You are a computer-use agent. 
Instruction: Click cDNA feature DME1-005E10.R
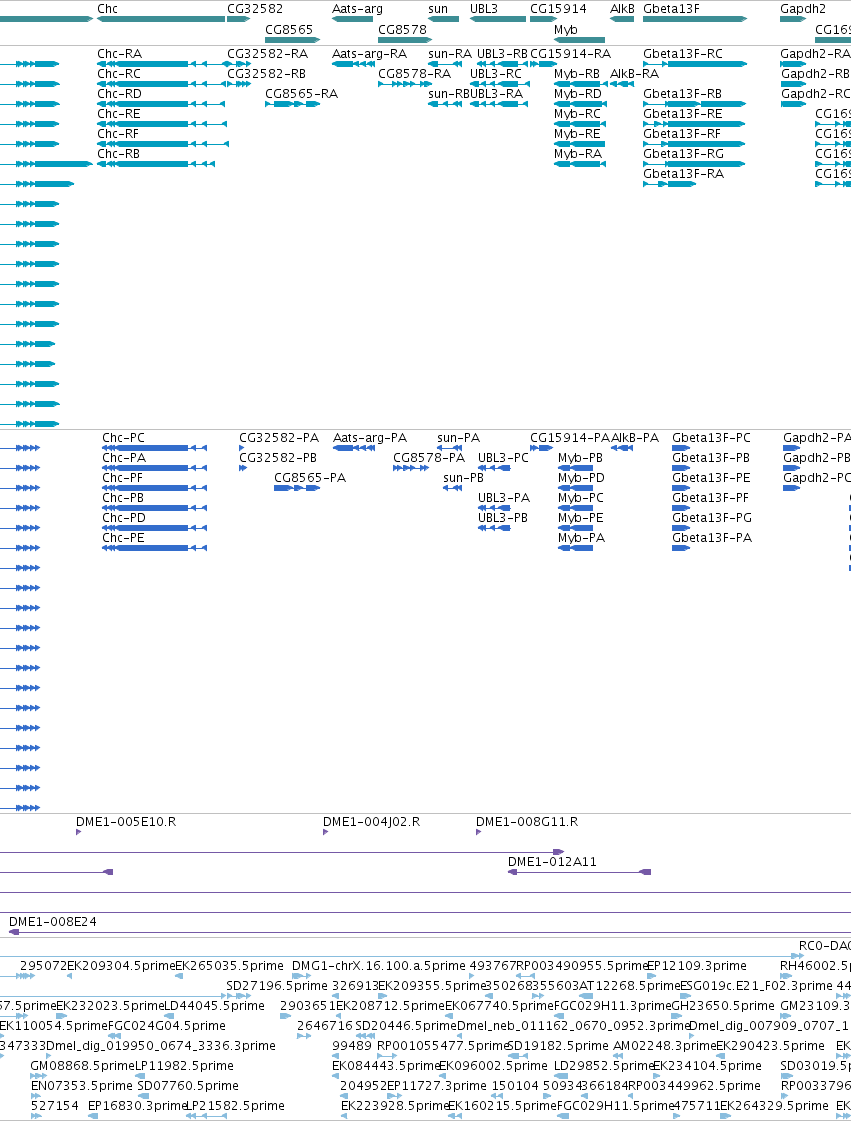pos(126,821)
